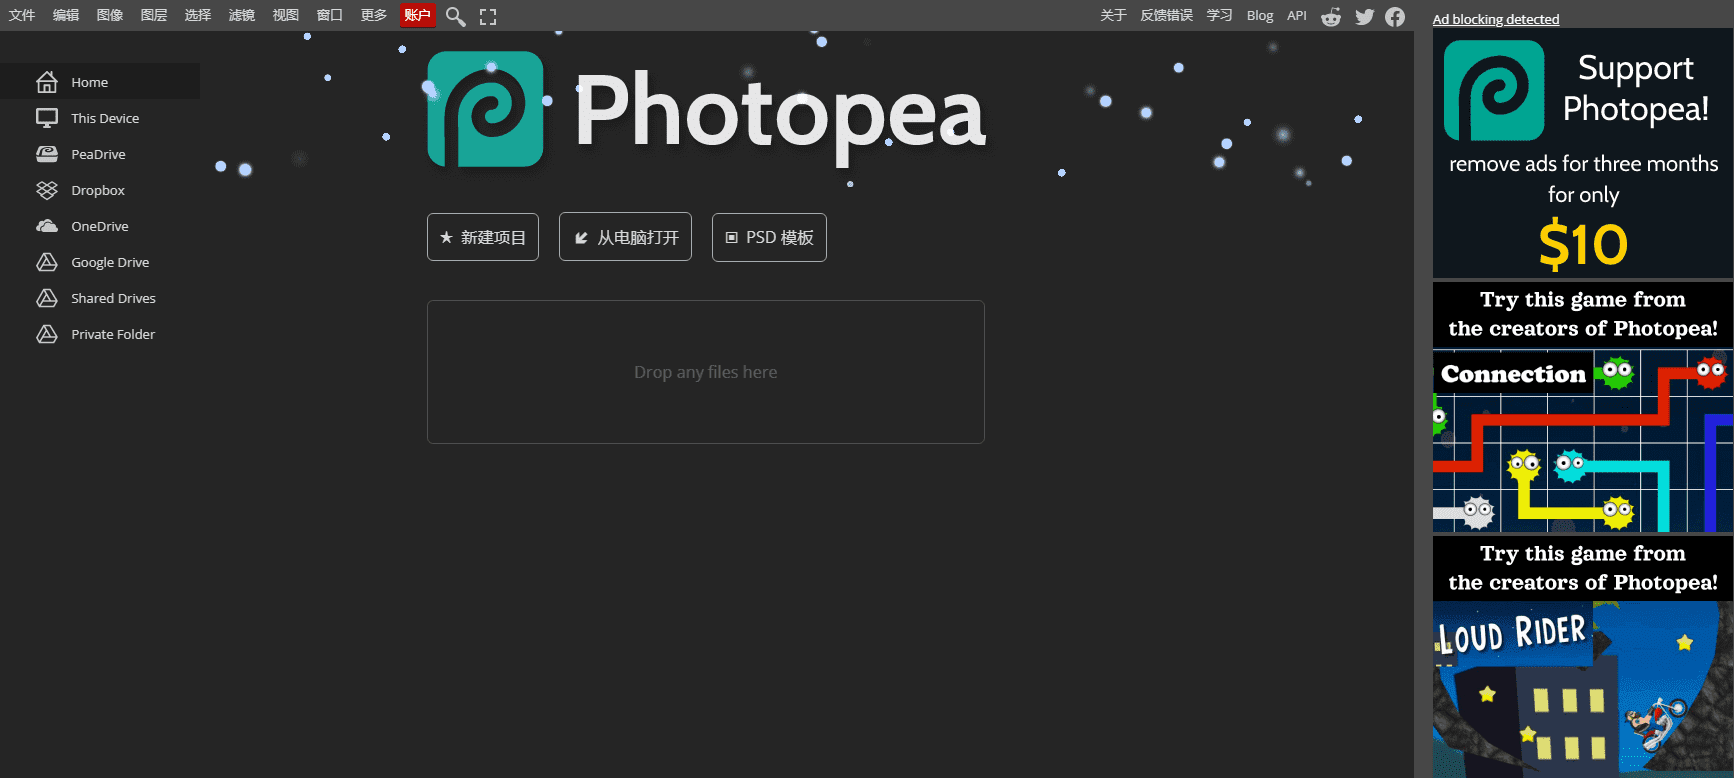Open the 文件 menu
The image size is (1734, 778).
click(x=22, y=15)
